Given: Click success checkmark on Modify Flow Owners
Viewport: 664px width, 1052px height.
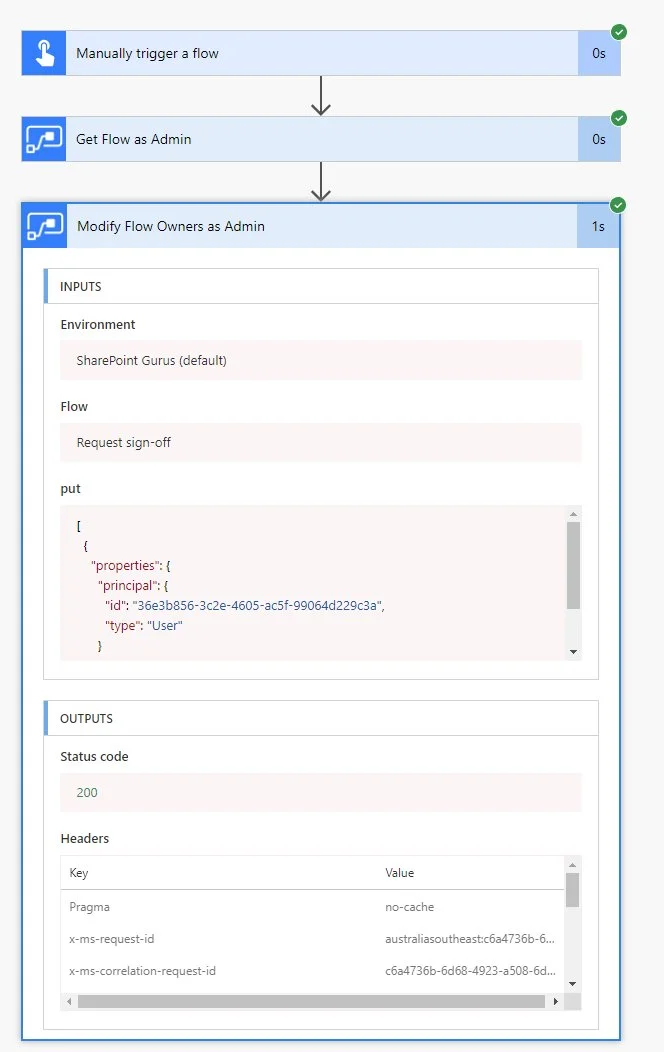Looking at the screenshot, I should coord(618,205).
